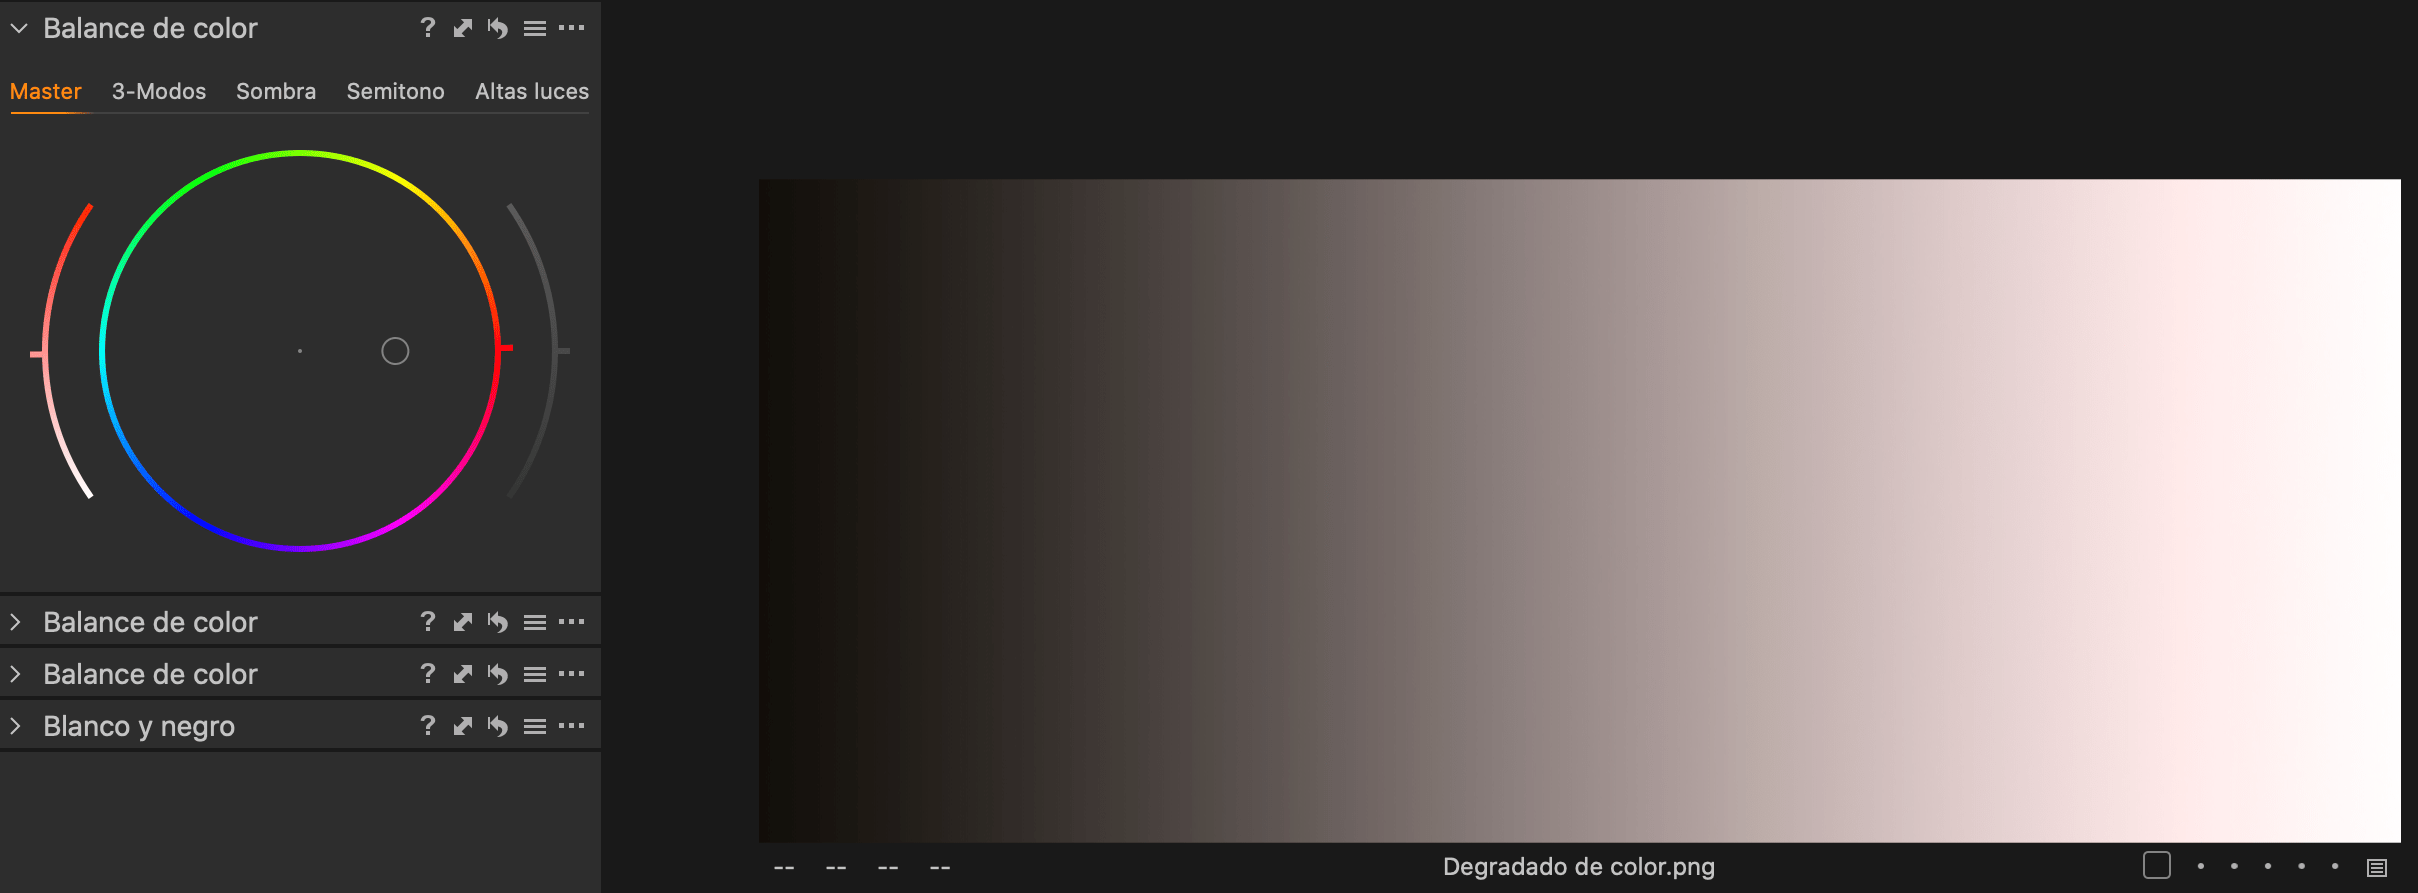
Task: Go to the Semitono tab
Action: pyautogui.click(x=395, y=91)
